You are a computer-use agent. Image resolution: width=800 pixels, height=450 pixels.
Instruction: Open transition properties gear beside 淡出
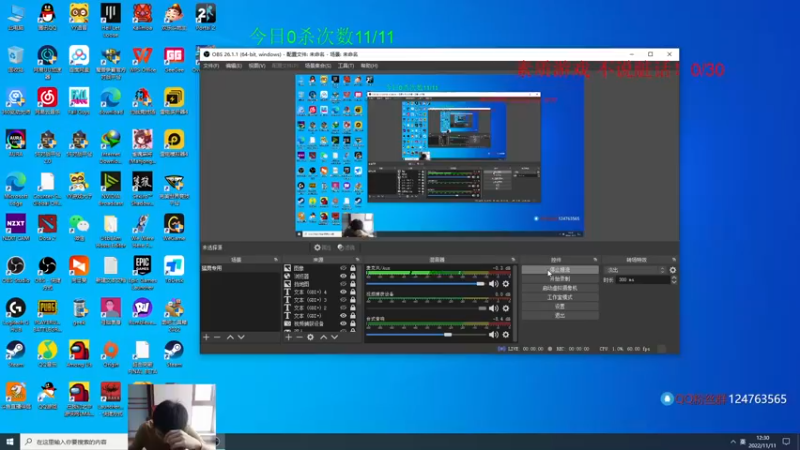pos(673,270)
